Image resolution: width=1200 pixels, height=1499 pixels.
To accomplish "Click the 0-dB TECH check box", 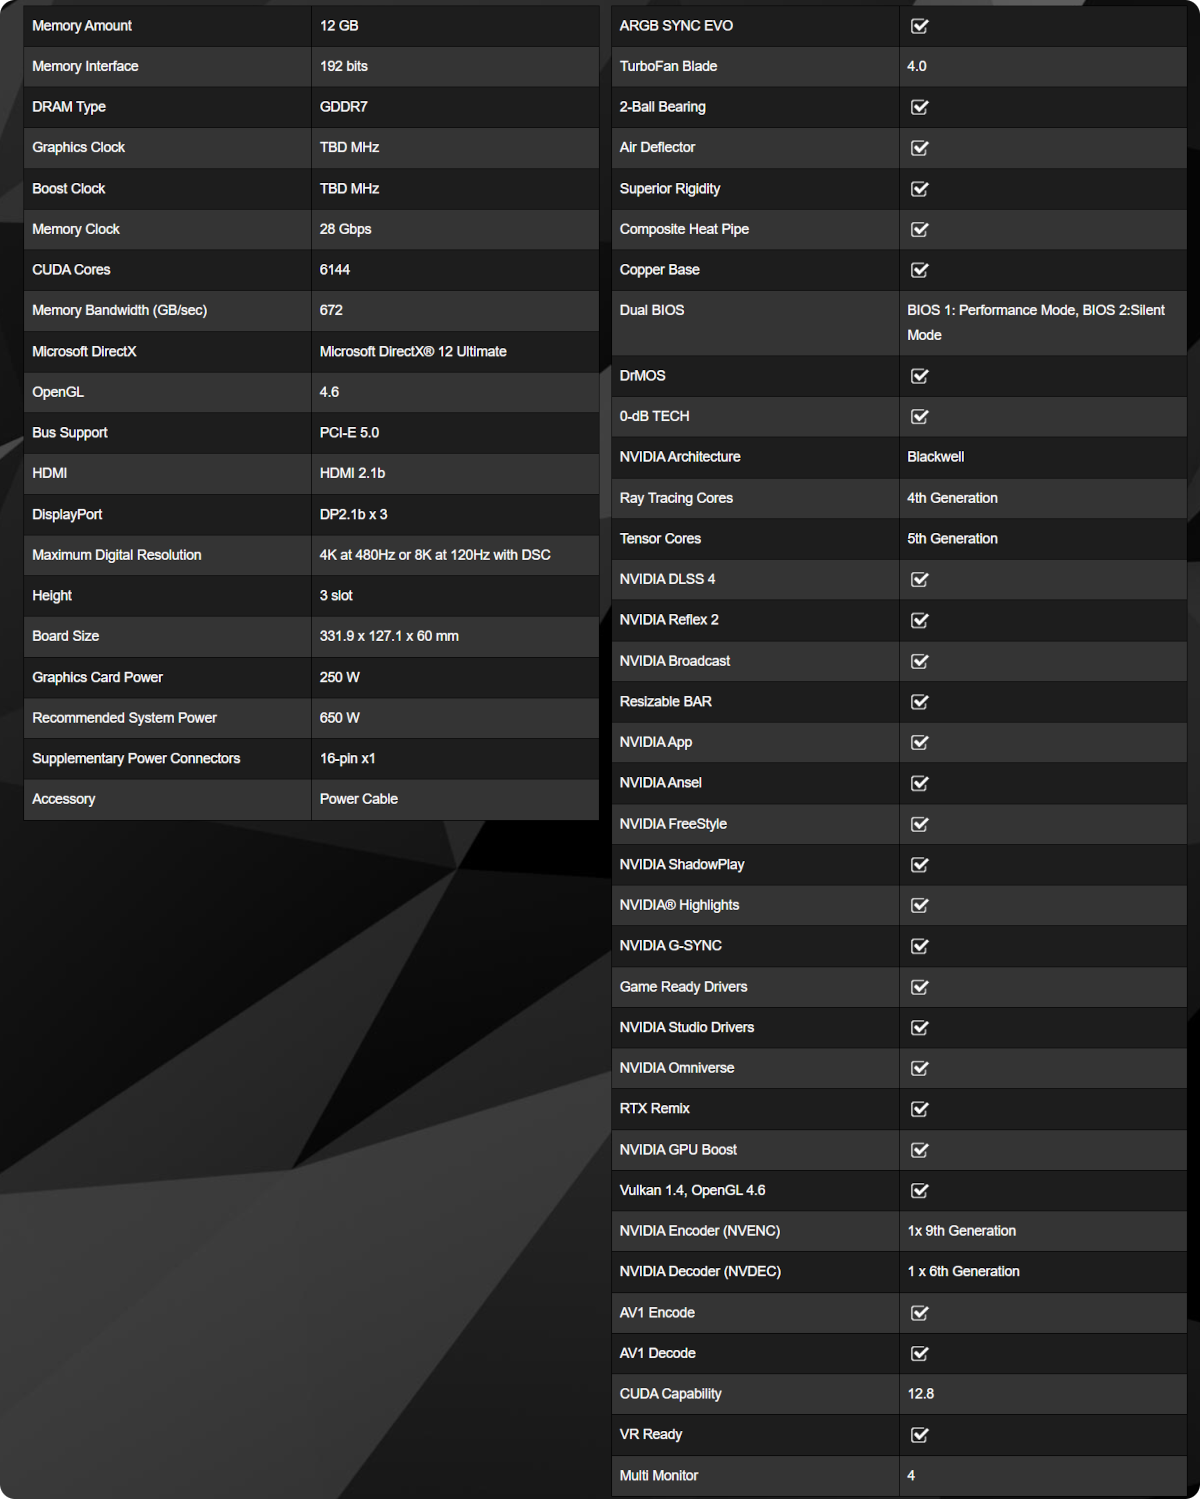I will point(919,417).
